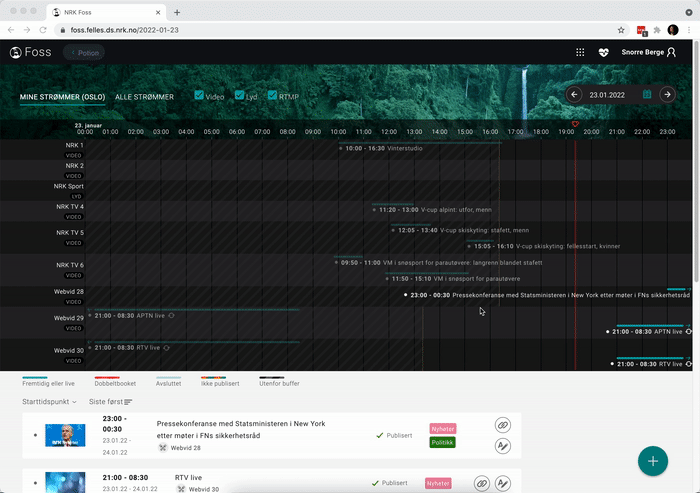The image size is (700, 493).
Task: Open the browser extensions puzzle icon
Action: tap(657, 30)
